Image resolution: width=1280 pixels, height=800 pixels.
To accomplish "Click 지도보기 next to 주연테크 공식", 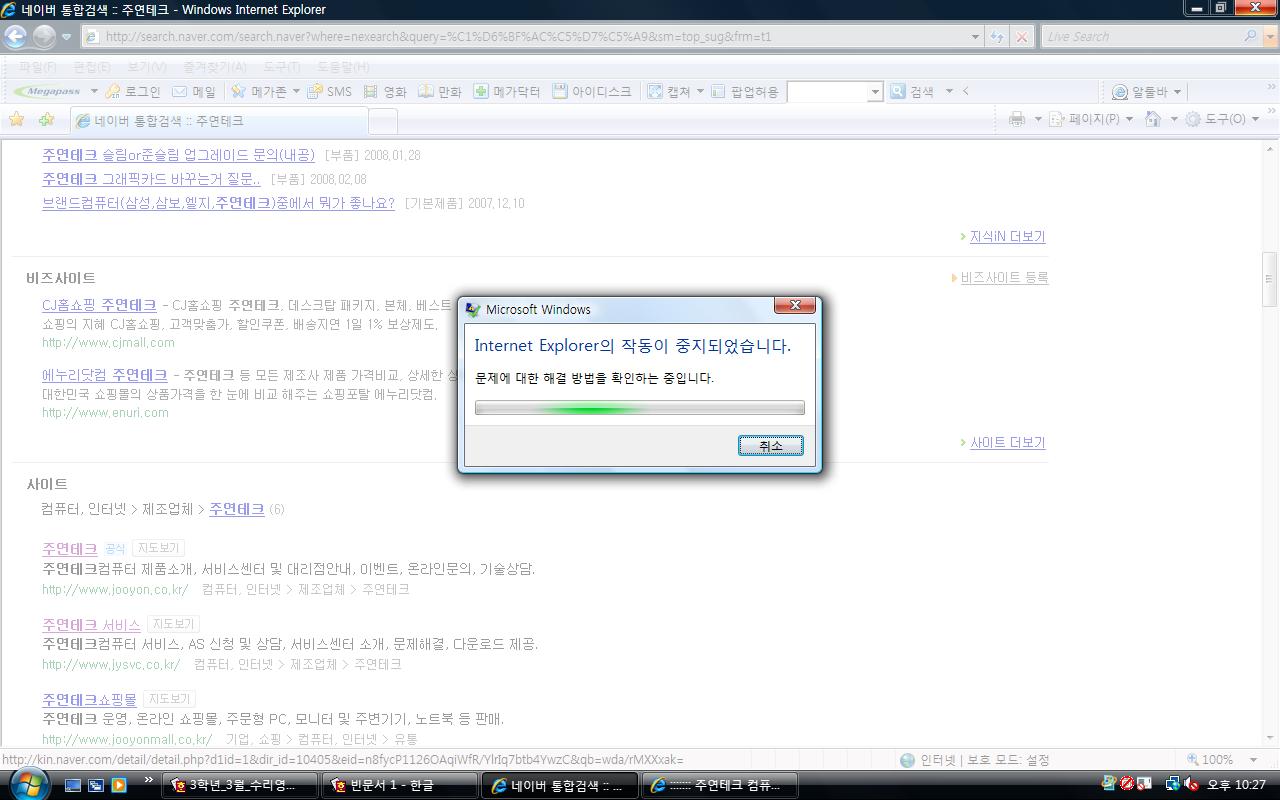I will [x=158, y=548].
